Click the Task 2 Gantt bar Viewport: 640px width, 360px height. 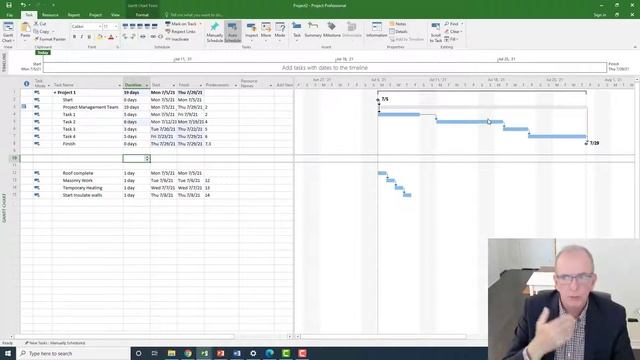click(469, 122)
